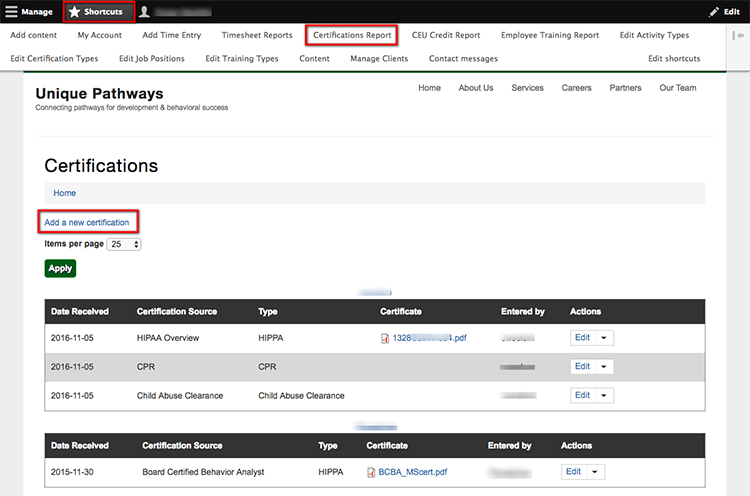Expand actions arrow for Board Certified Behavior Analyst

(x=595, y=472)
